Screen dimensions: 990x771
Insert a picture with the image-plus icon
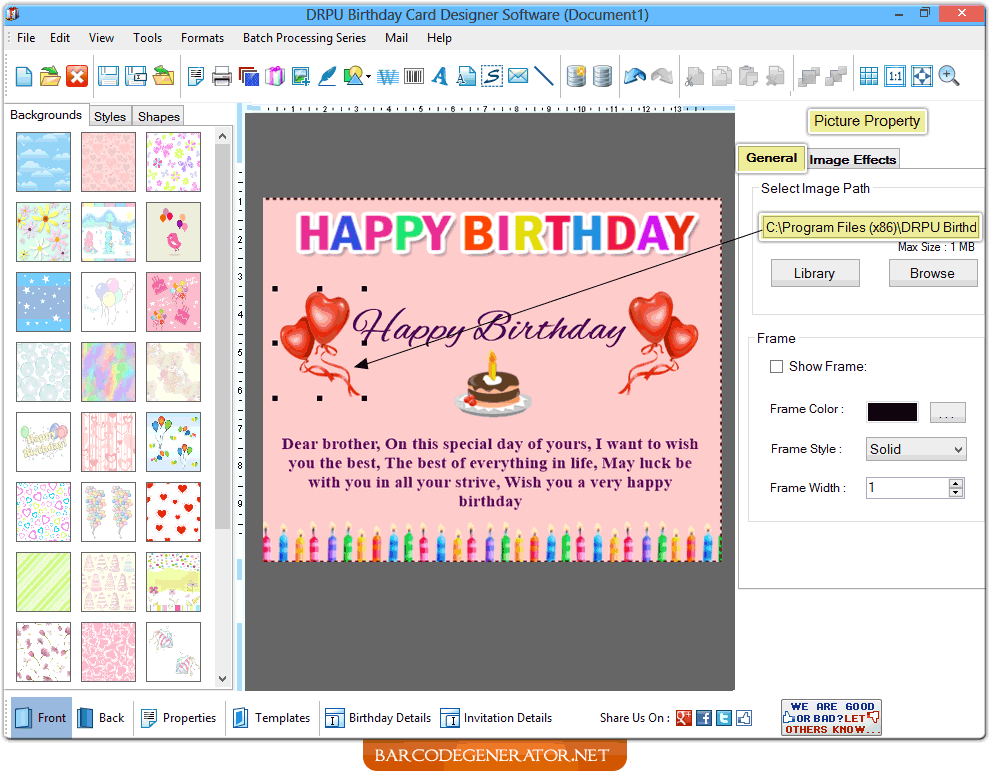[x=301, y=76]
